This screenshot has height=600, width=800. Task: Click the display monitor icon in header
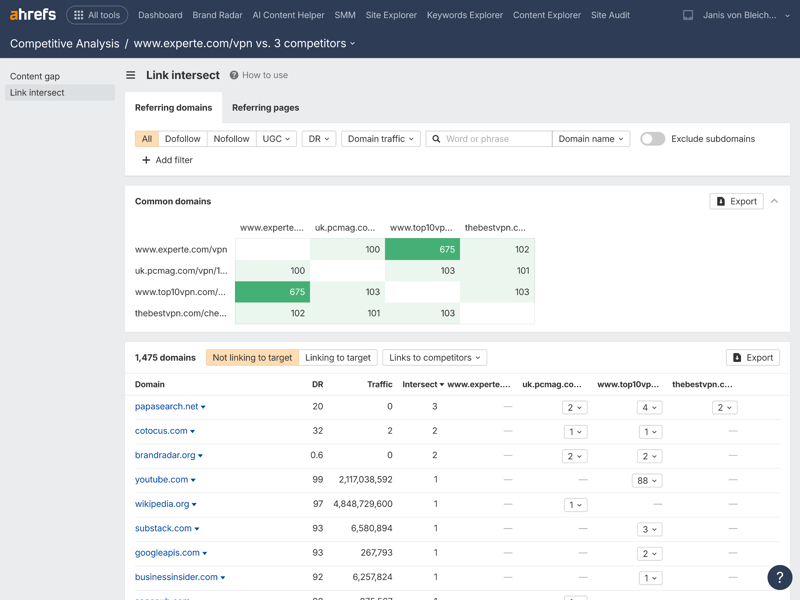click(x=688, y=15)
